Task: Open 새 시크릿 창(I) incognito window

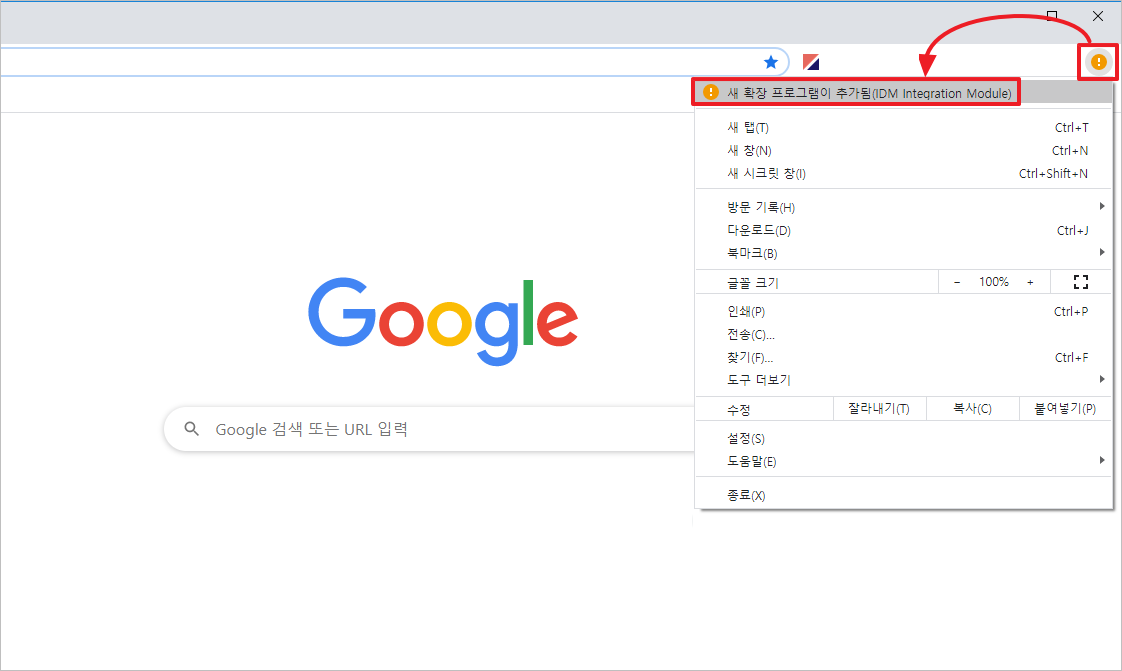Action: 904,173
